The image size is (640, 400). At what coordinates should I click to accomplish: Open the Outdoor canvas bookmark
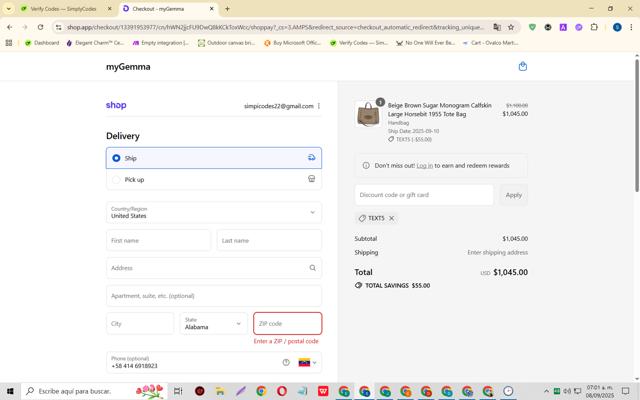pyautogui.click(x=227, y=43)
